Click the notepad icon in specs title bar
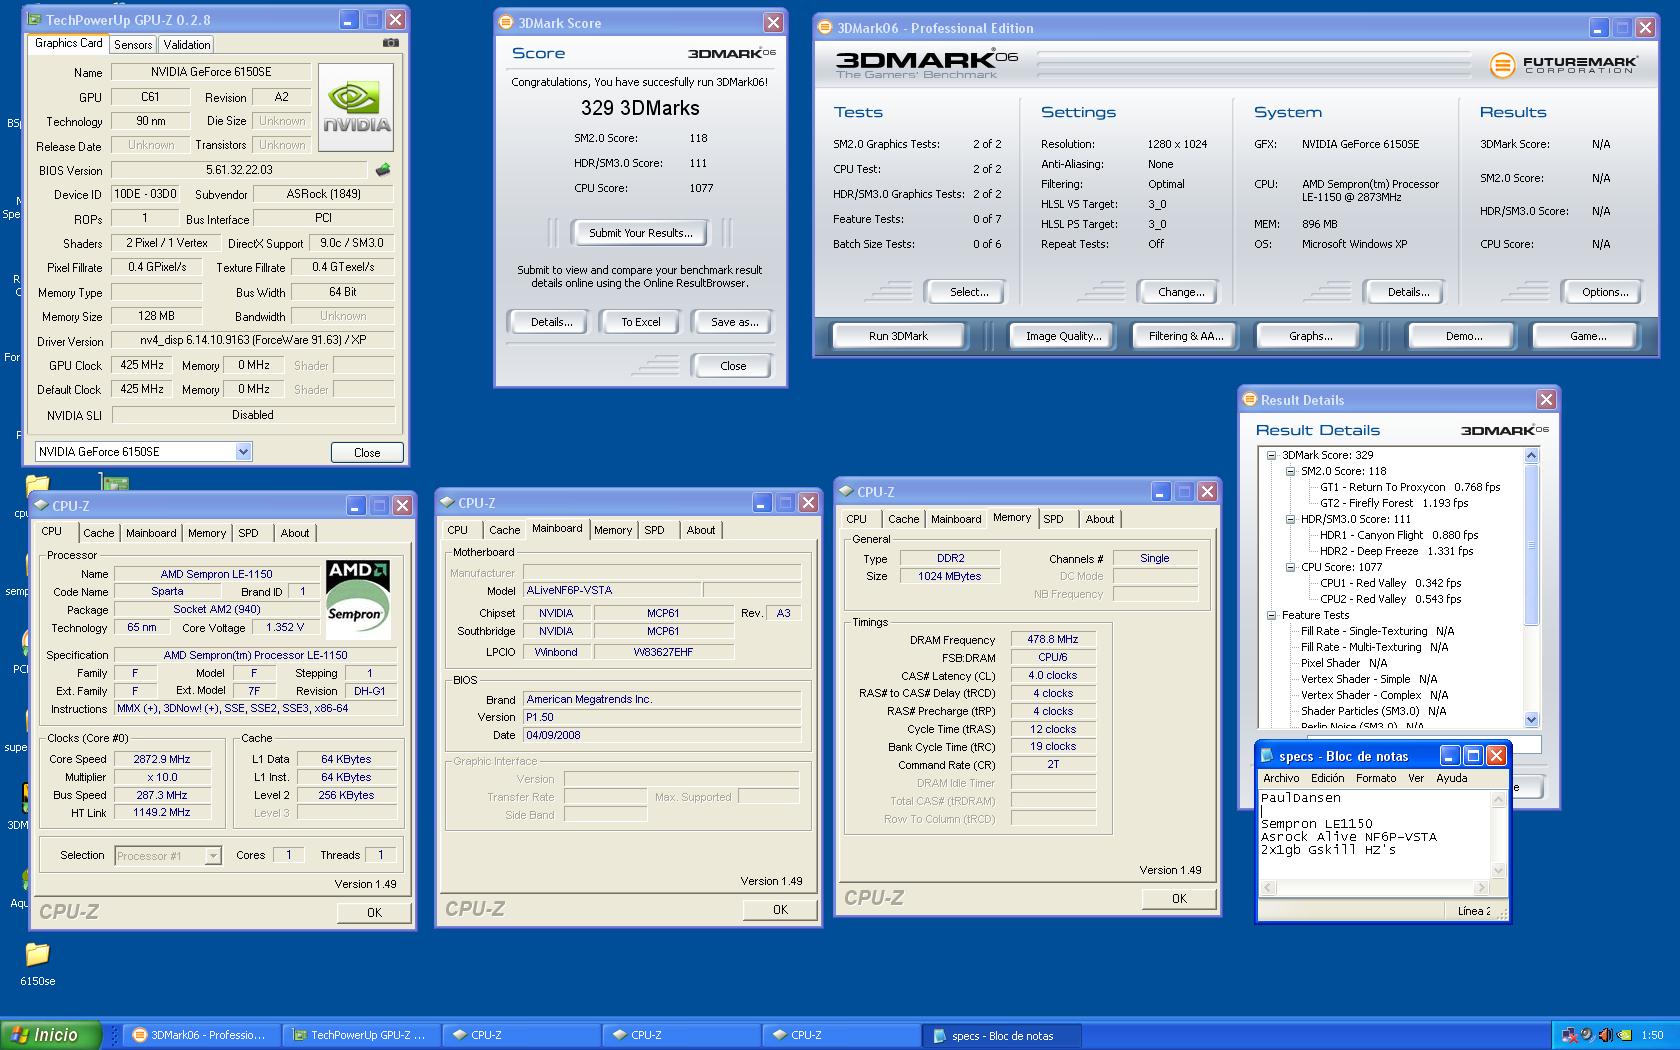 1268,756
